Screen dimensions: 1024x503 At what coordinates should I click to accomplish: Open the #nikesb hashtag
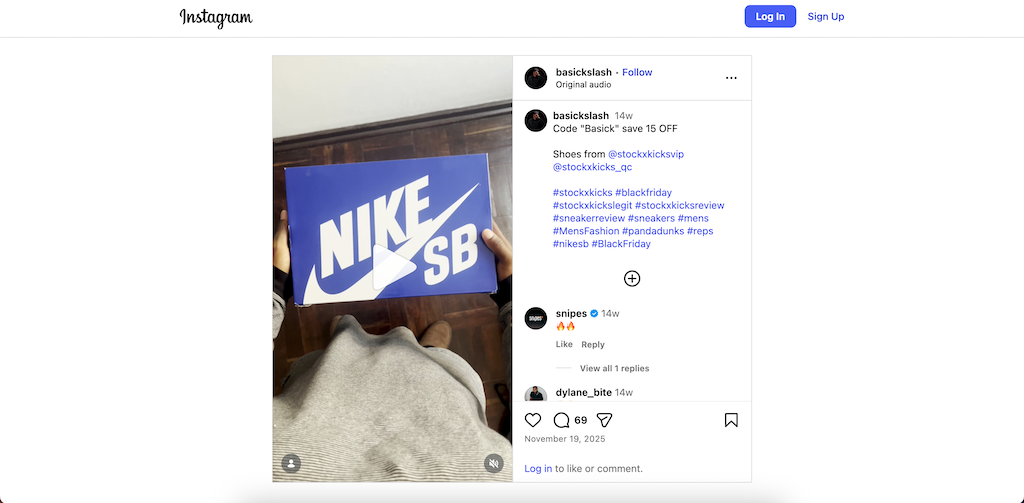[571, 244]
